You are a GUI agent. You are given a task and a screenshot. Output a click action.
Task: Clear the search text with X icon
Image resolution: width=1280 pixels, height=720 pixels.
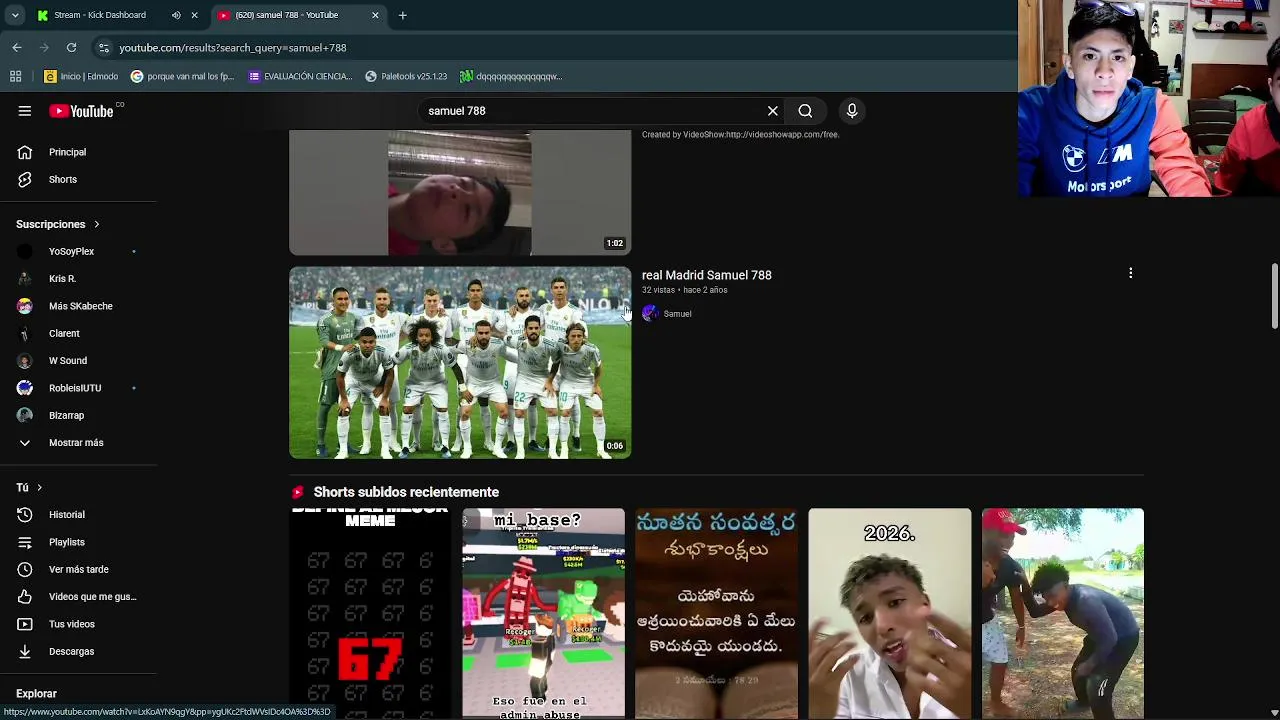click(772, 111)
